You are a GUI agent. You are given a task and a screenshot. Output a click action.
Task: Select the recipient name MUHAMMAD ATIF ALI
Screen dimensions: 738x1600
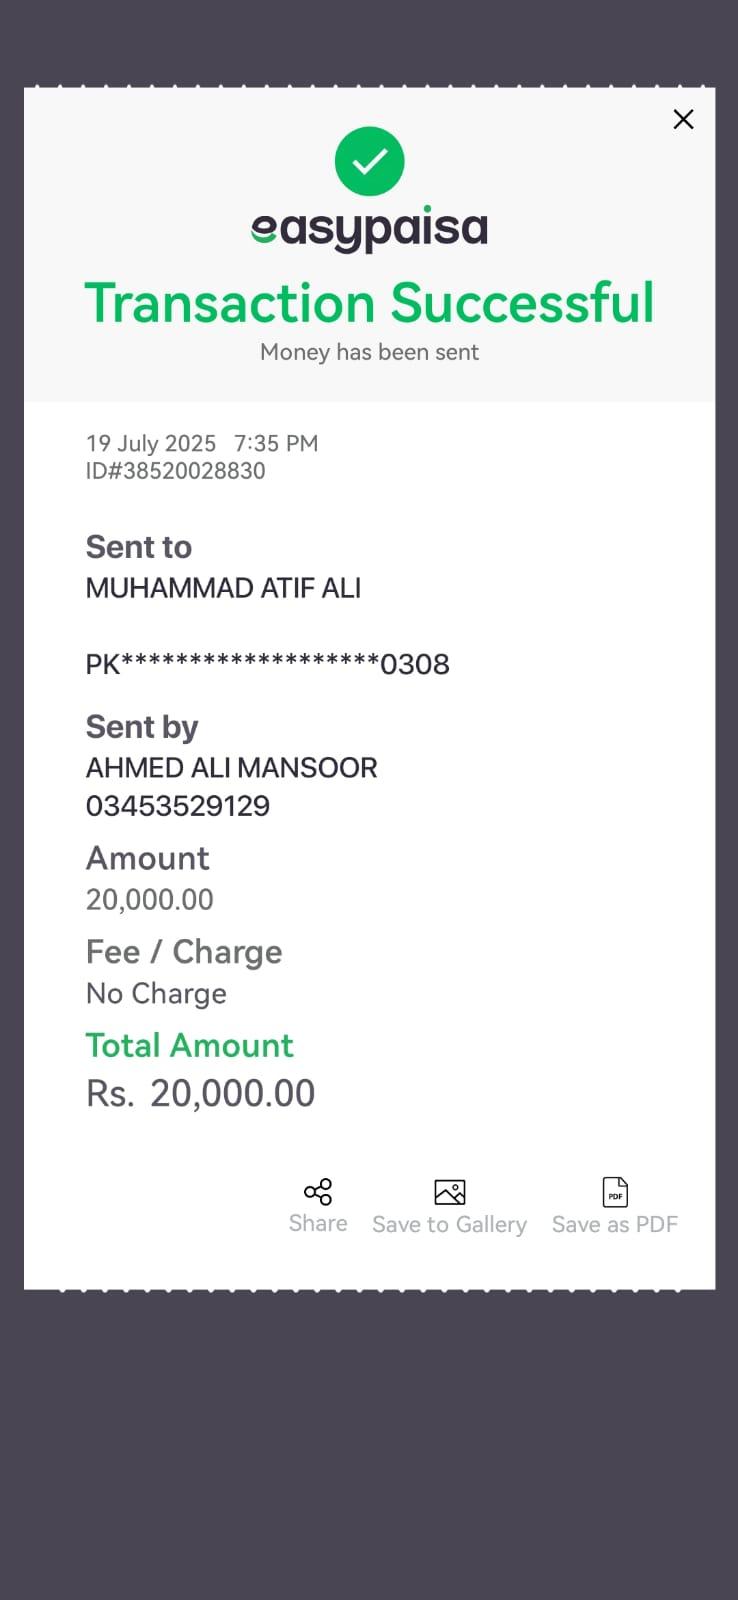coord(223,588)
